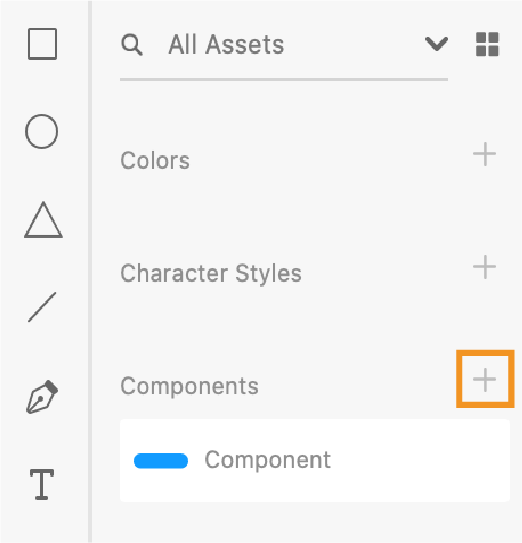Screen dimensions: 522x543
Task: Click the blue component thumbnail
Action: click(x=161, y=461)
